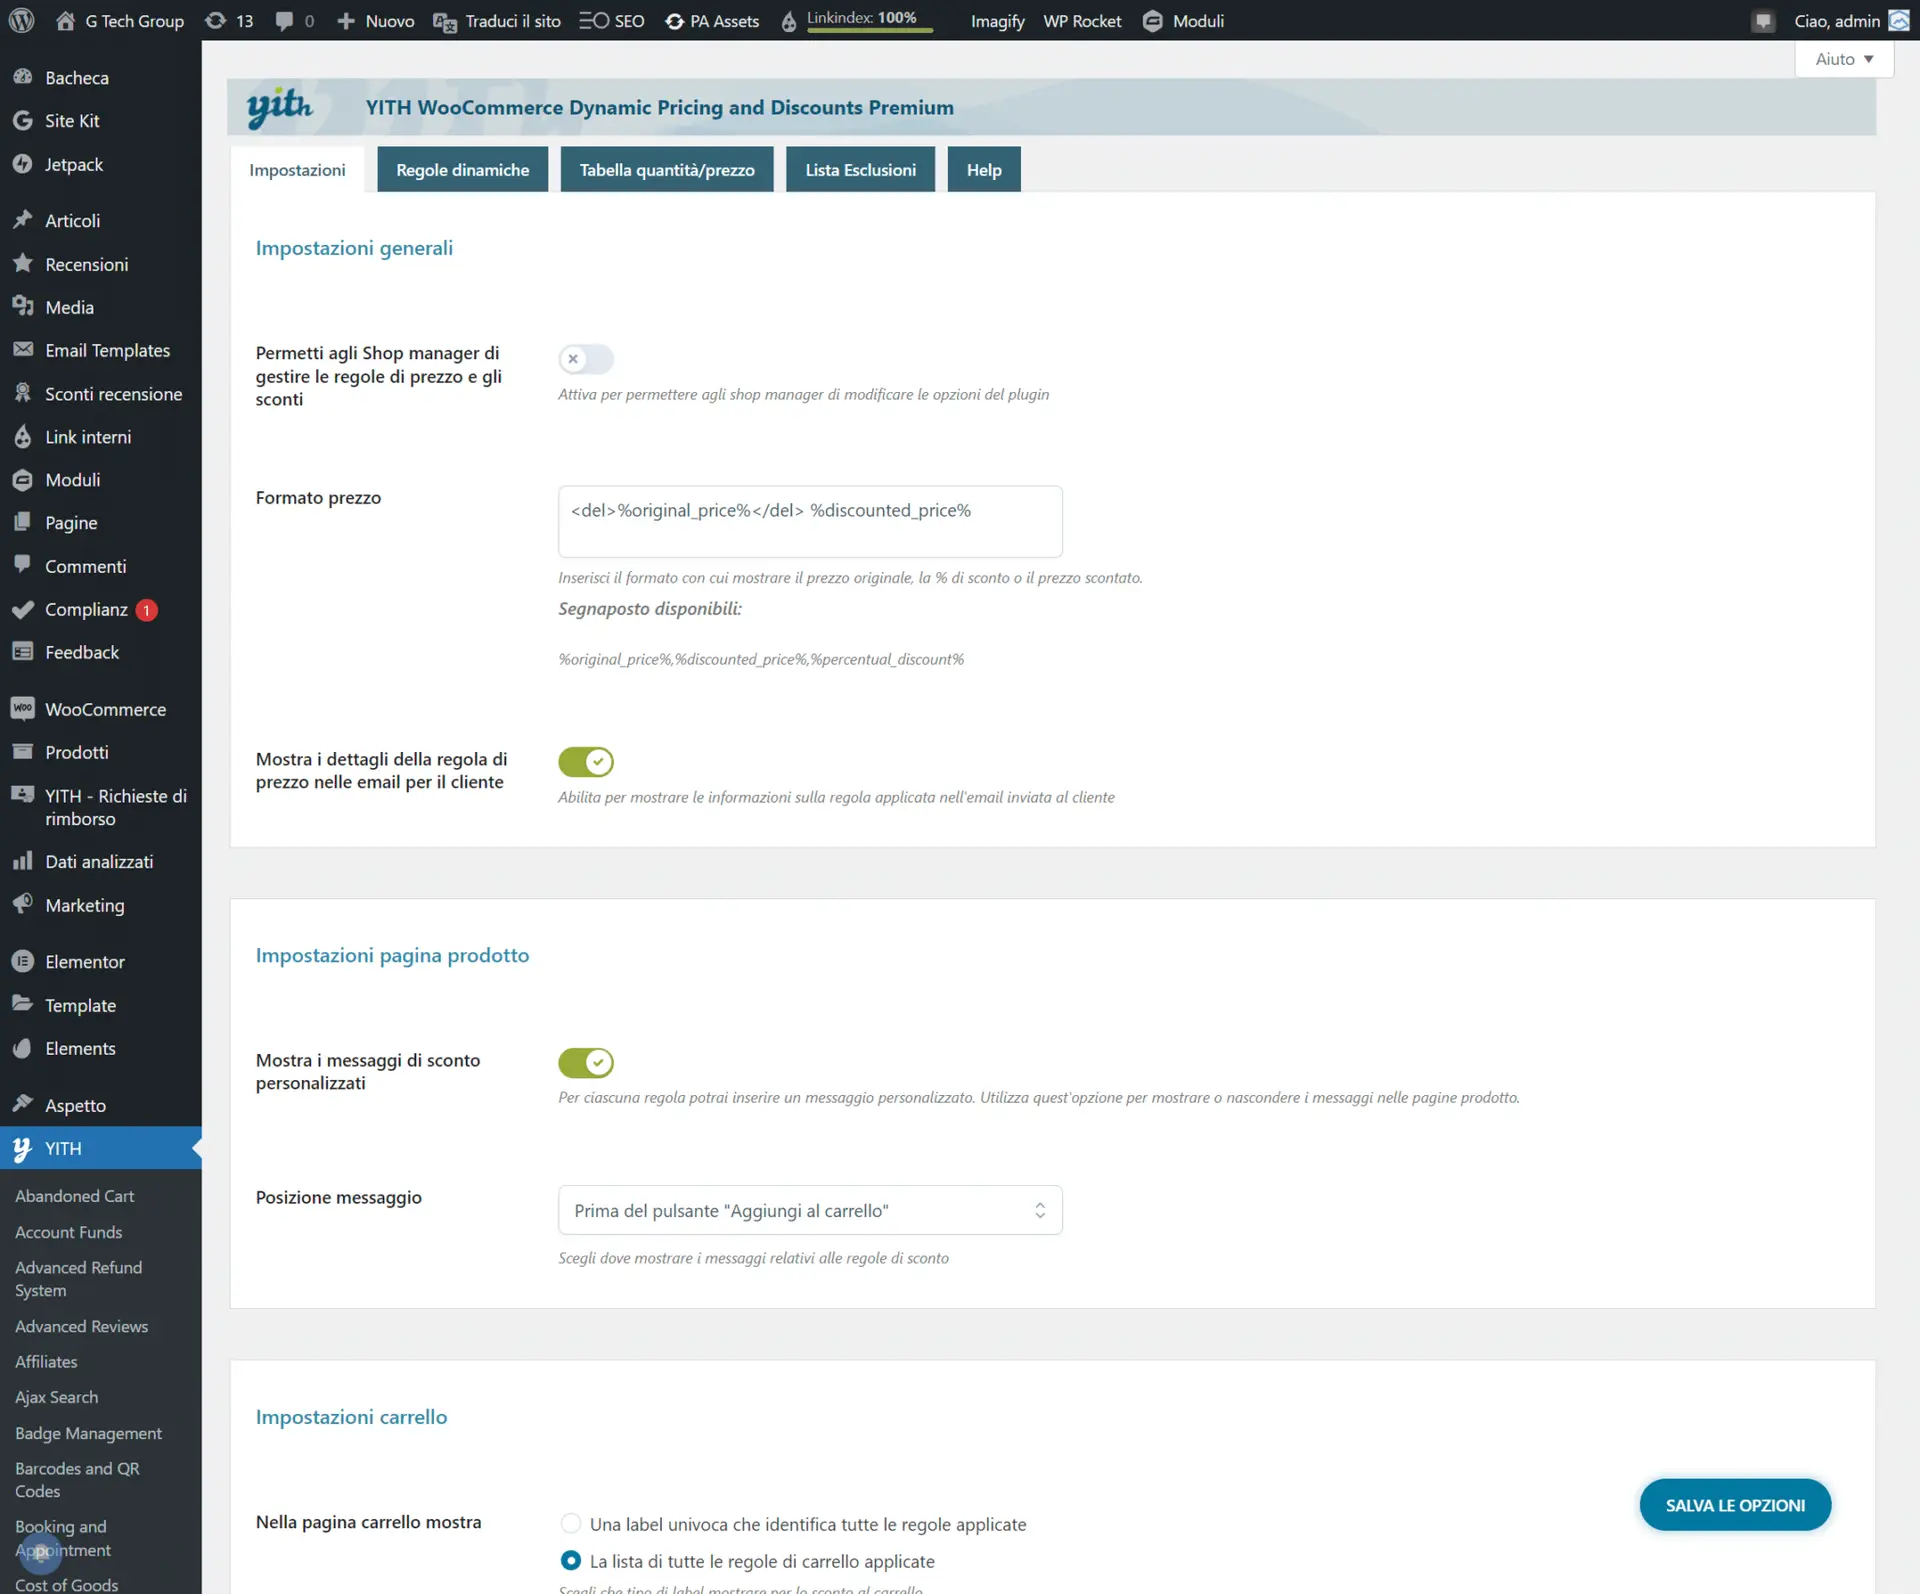Click the Media icon in sidebar
The width and height of the screenshot is (1920, 1594).
tap(23, 306)
